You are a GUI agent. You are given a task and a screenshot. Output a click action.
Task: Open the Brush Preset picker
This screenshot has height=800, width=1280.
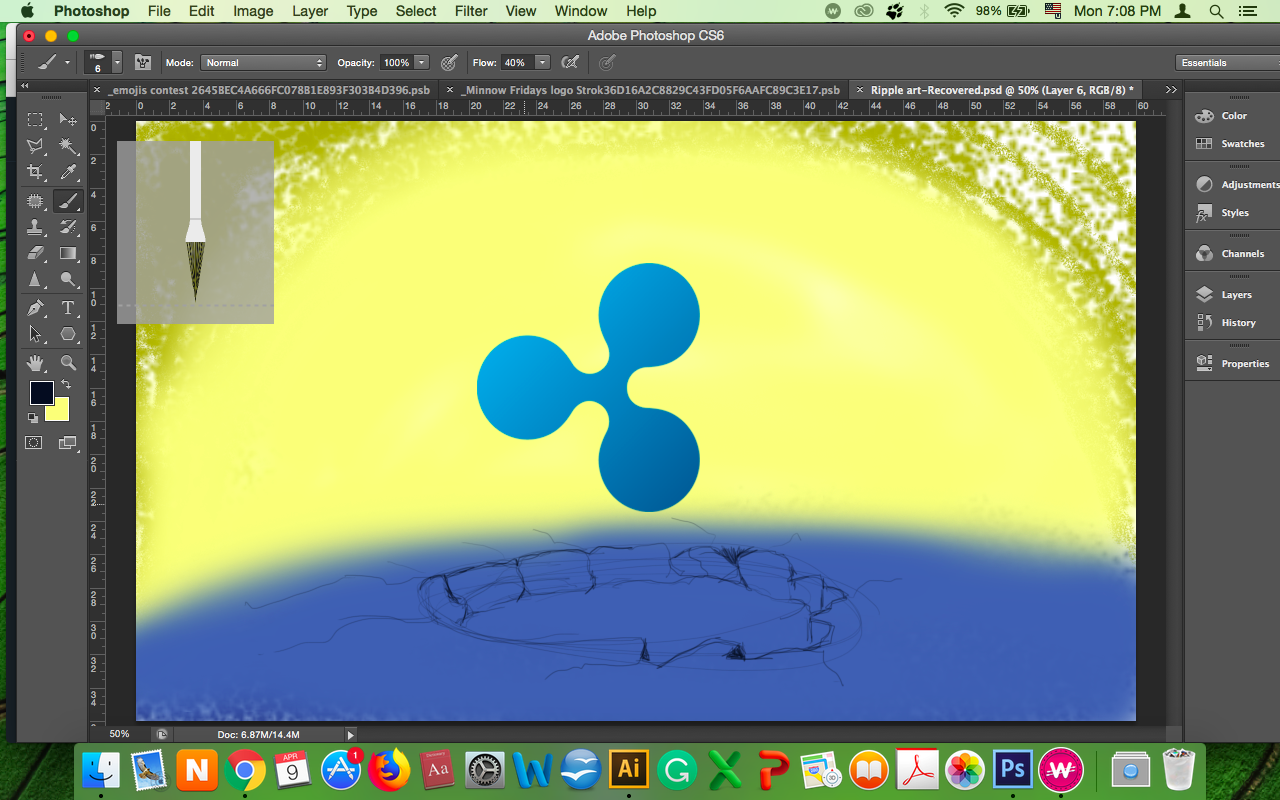pos(117,62)
